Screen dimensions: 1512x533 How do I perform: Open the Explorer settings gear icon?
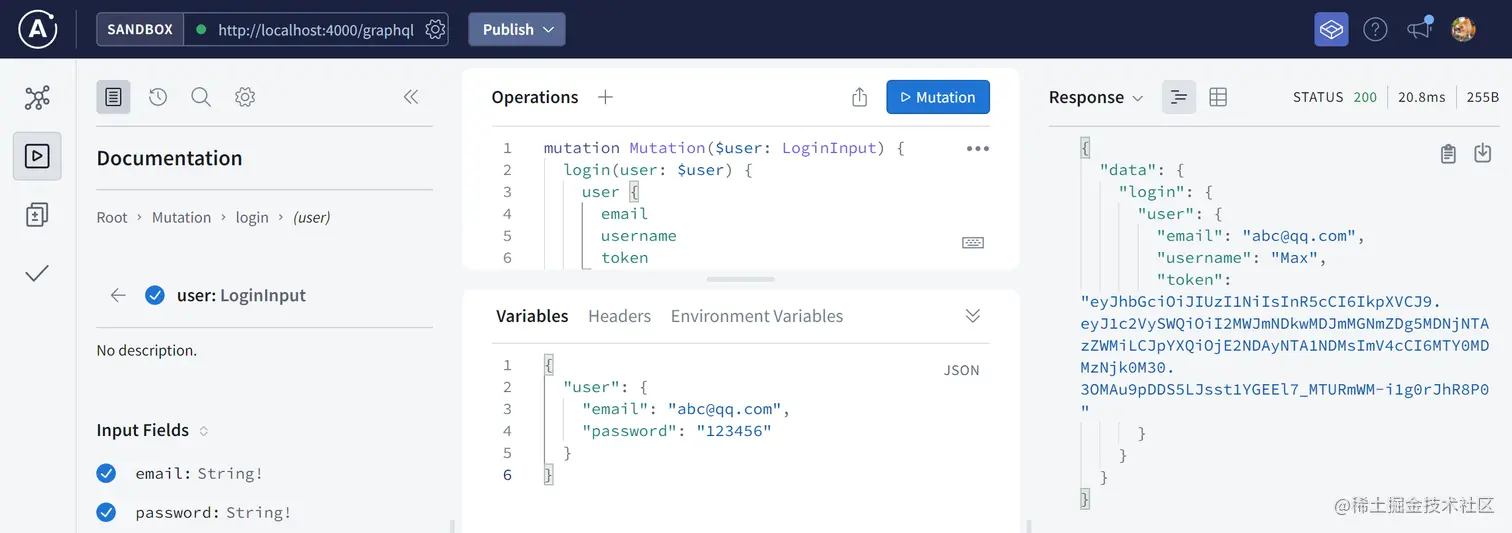(245, 97)
